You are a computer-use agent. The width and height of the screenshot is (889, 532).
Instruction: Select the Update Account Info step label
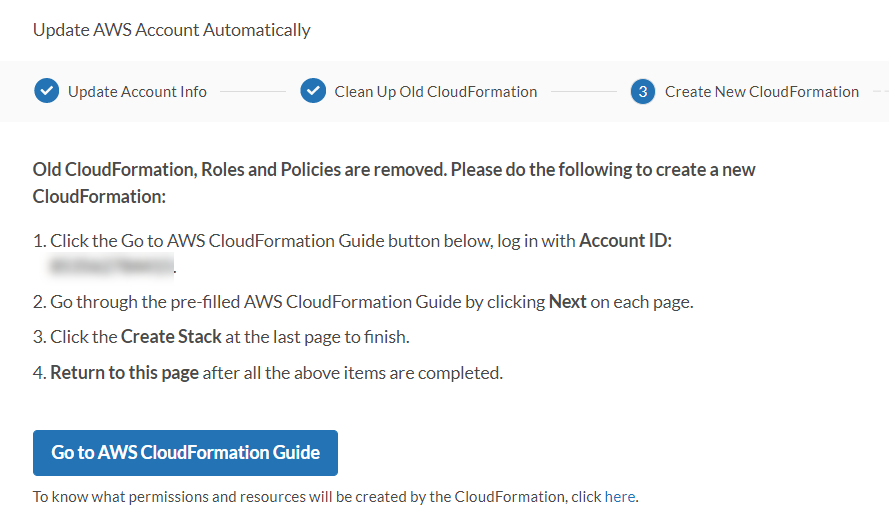(x=137, y=91)
